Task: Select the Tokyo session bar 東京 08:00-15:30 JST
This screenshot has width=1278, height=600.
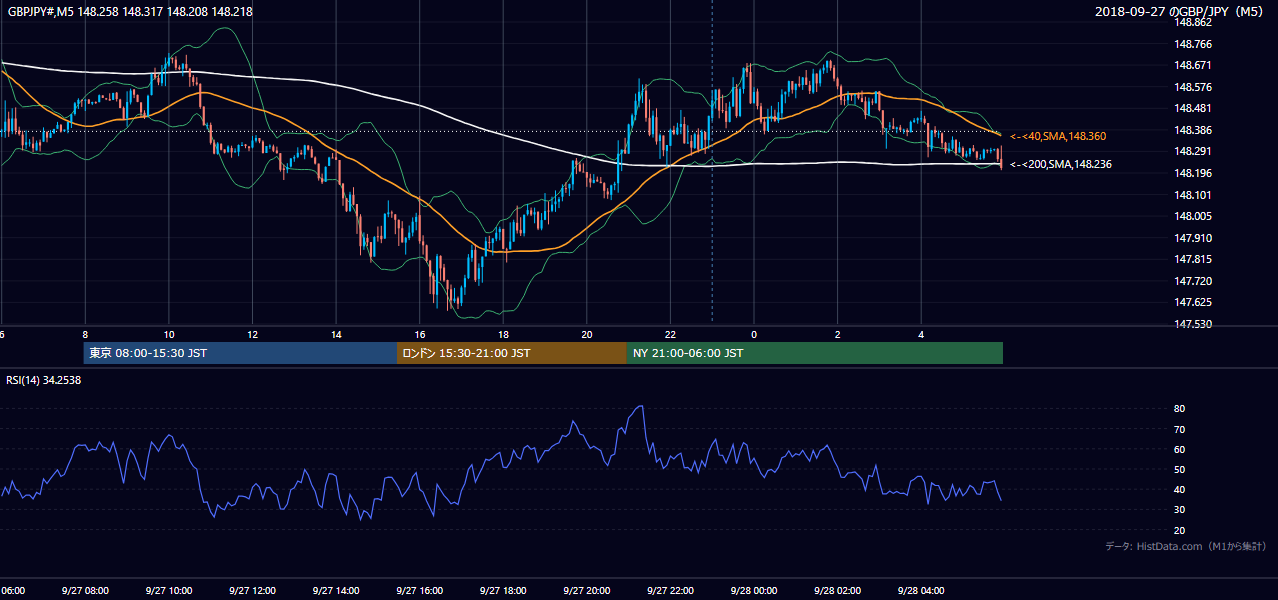Action: click(x=241, y=353)
